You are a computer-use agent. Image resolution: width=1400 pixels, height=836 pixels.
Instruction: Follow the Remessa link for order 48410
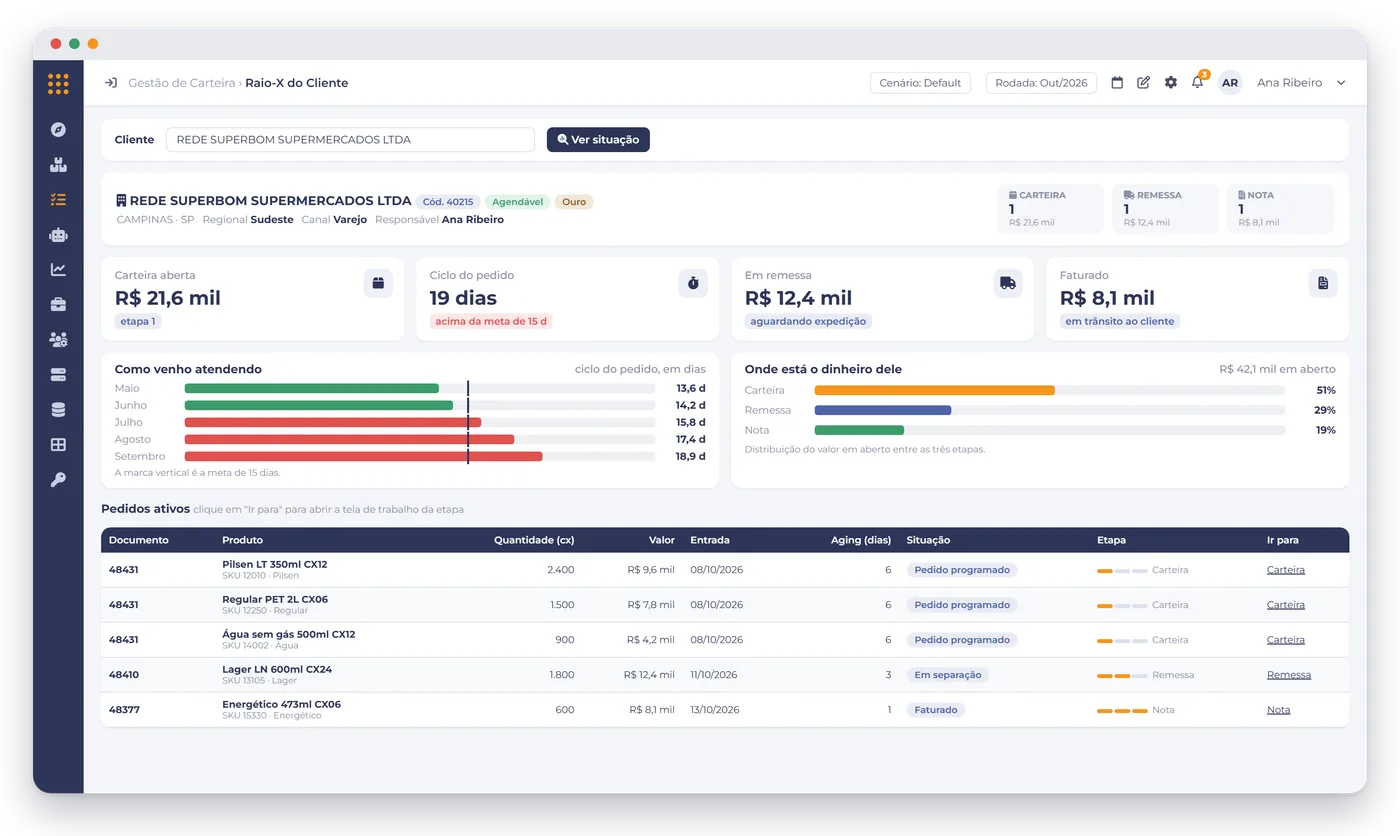[x=1289, y=675]
